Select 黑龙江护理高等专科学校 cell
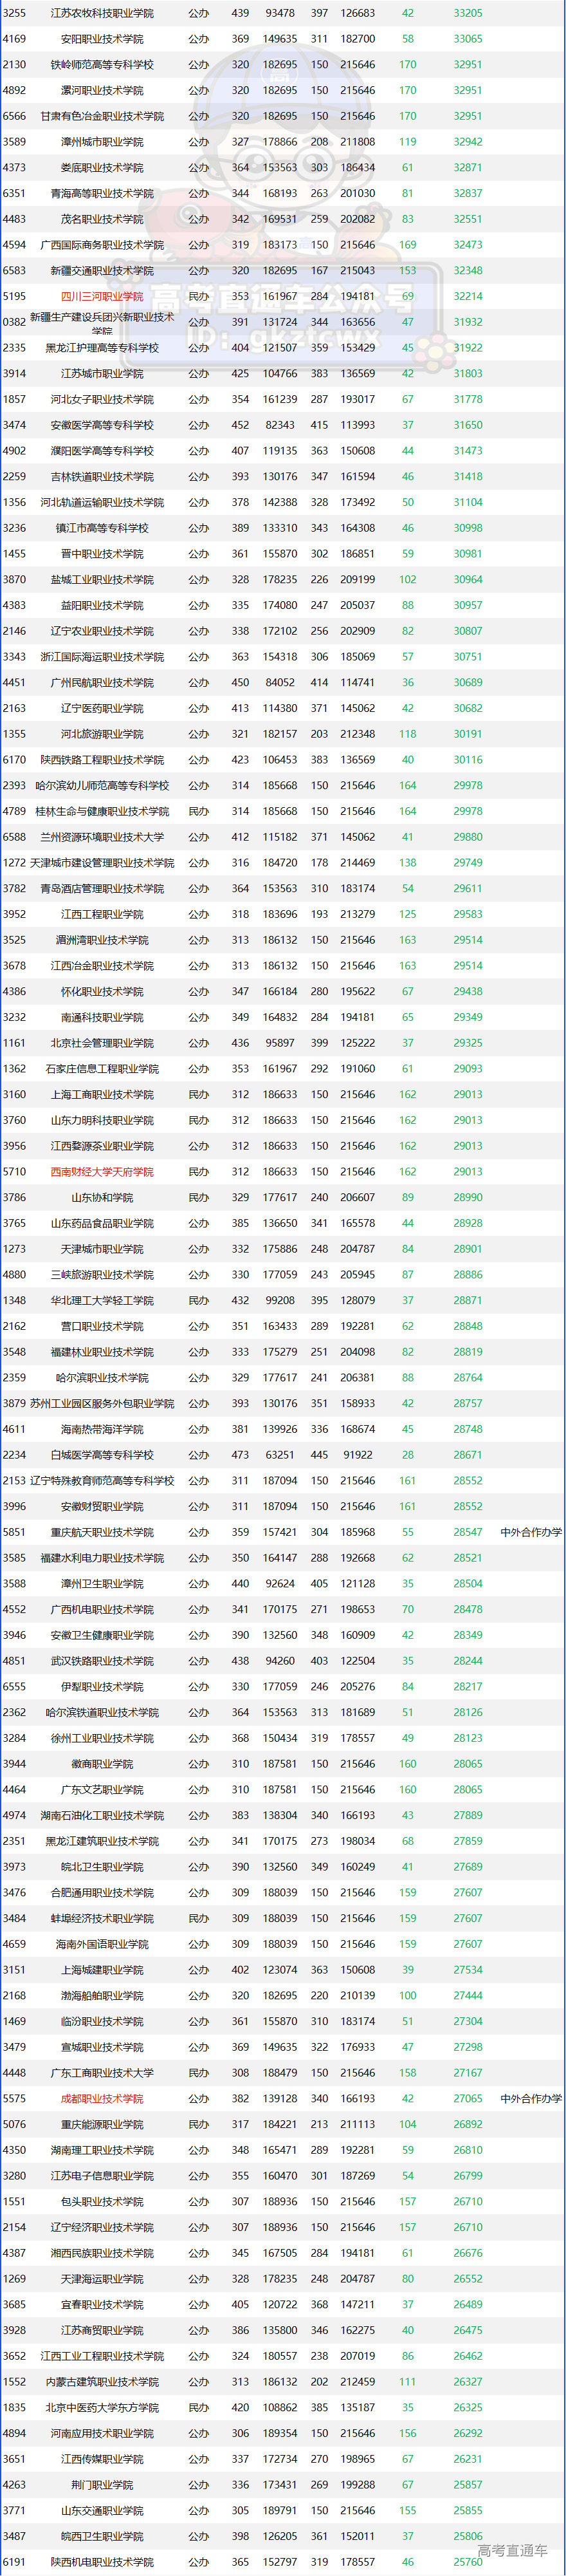 pyautogui.click(x=102, y=348)
